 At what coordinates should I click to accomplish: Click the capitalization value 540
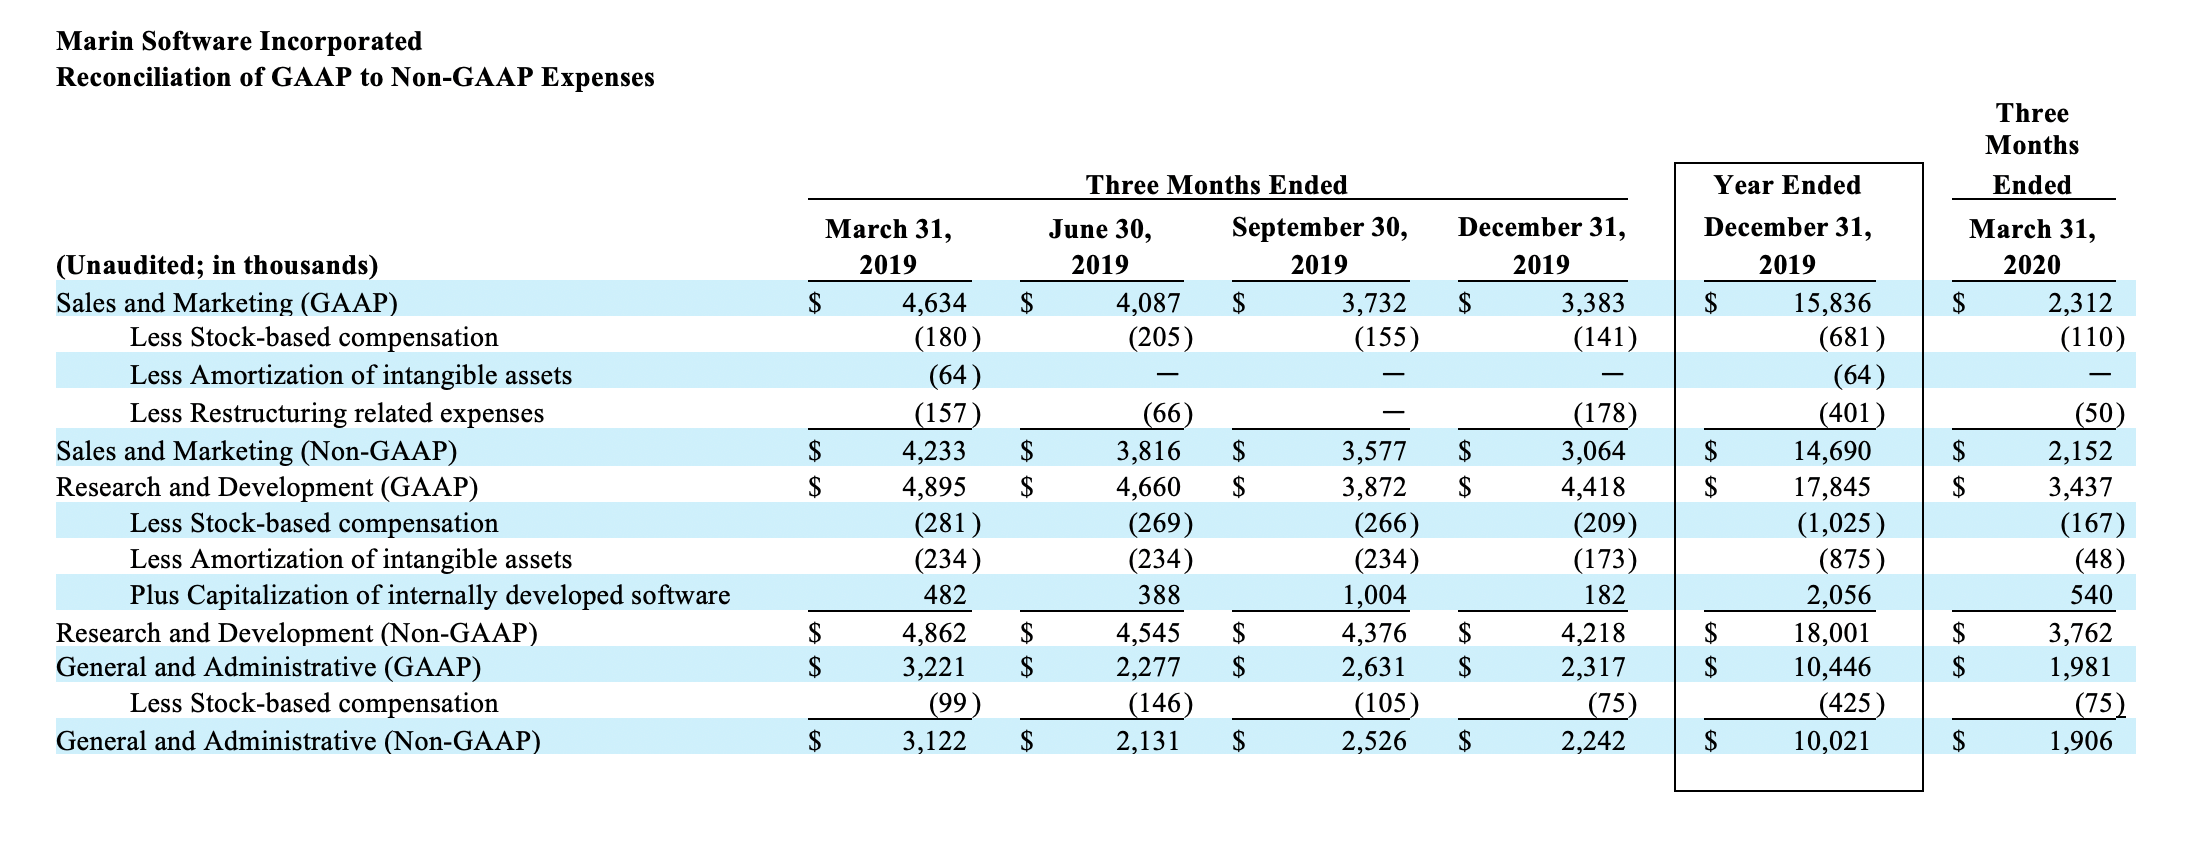(2091, 595)
